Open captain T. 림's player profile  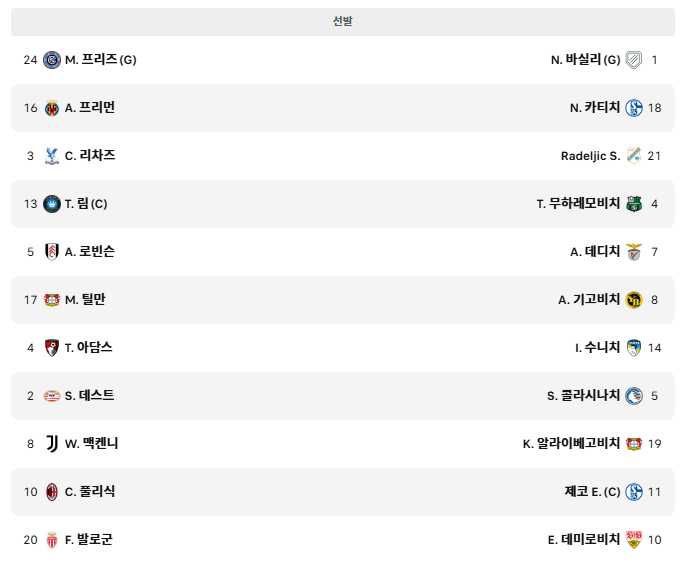coord(86,204)
